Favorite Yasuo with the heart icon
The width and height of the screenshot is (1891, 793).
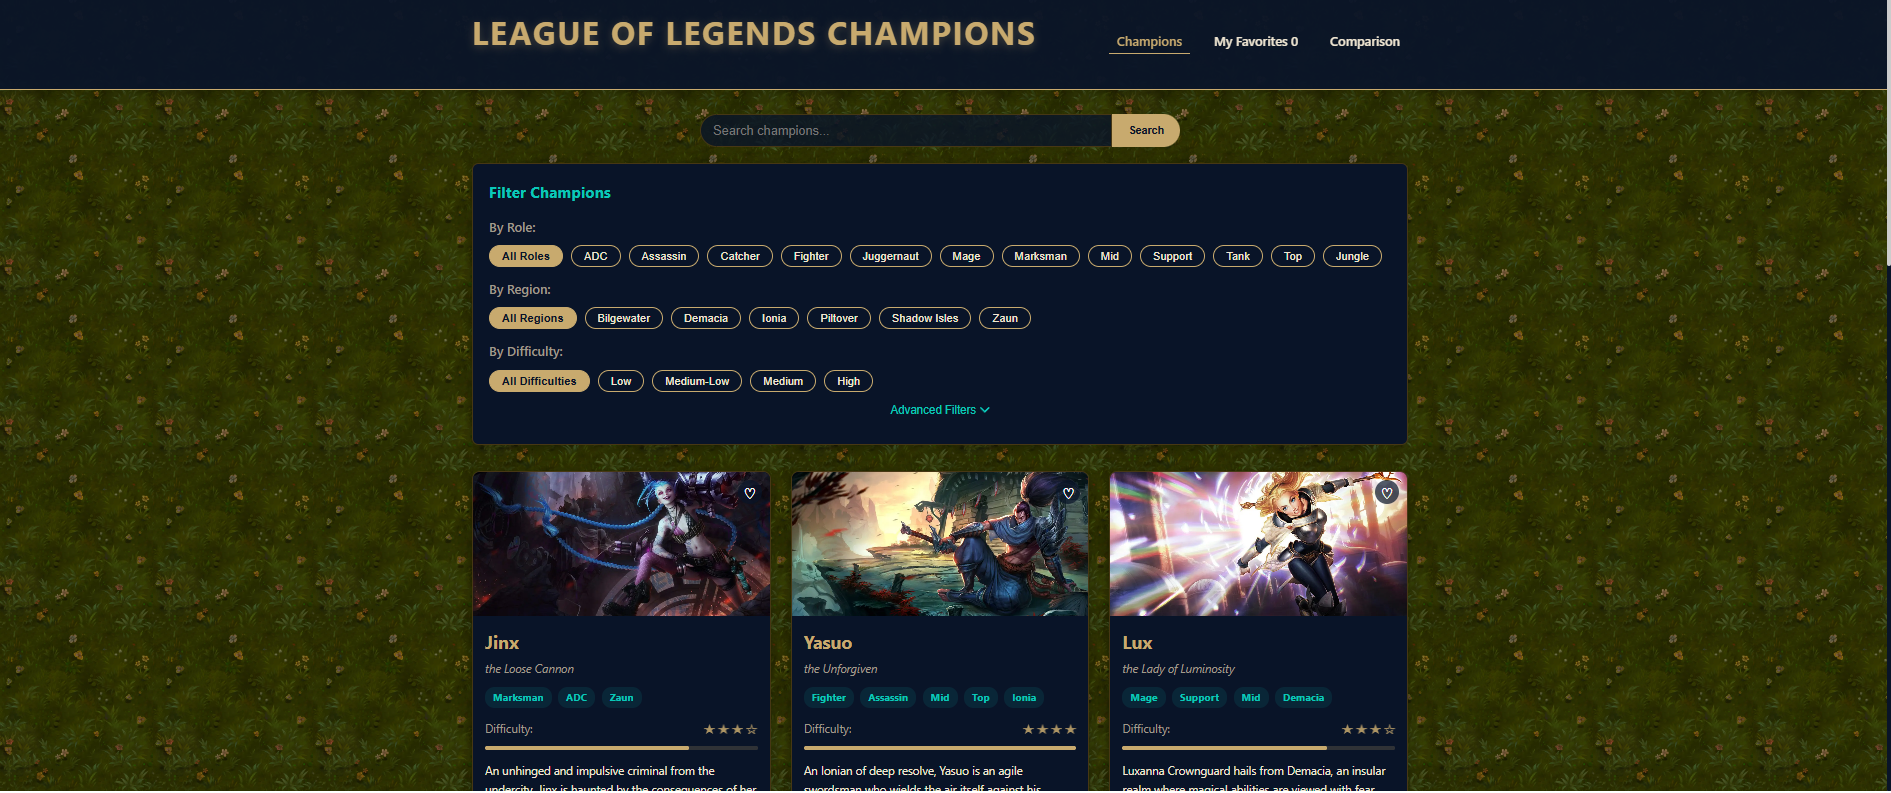coord(1068,493)
